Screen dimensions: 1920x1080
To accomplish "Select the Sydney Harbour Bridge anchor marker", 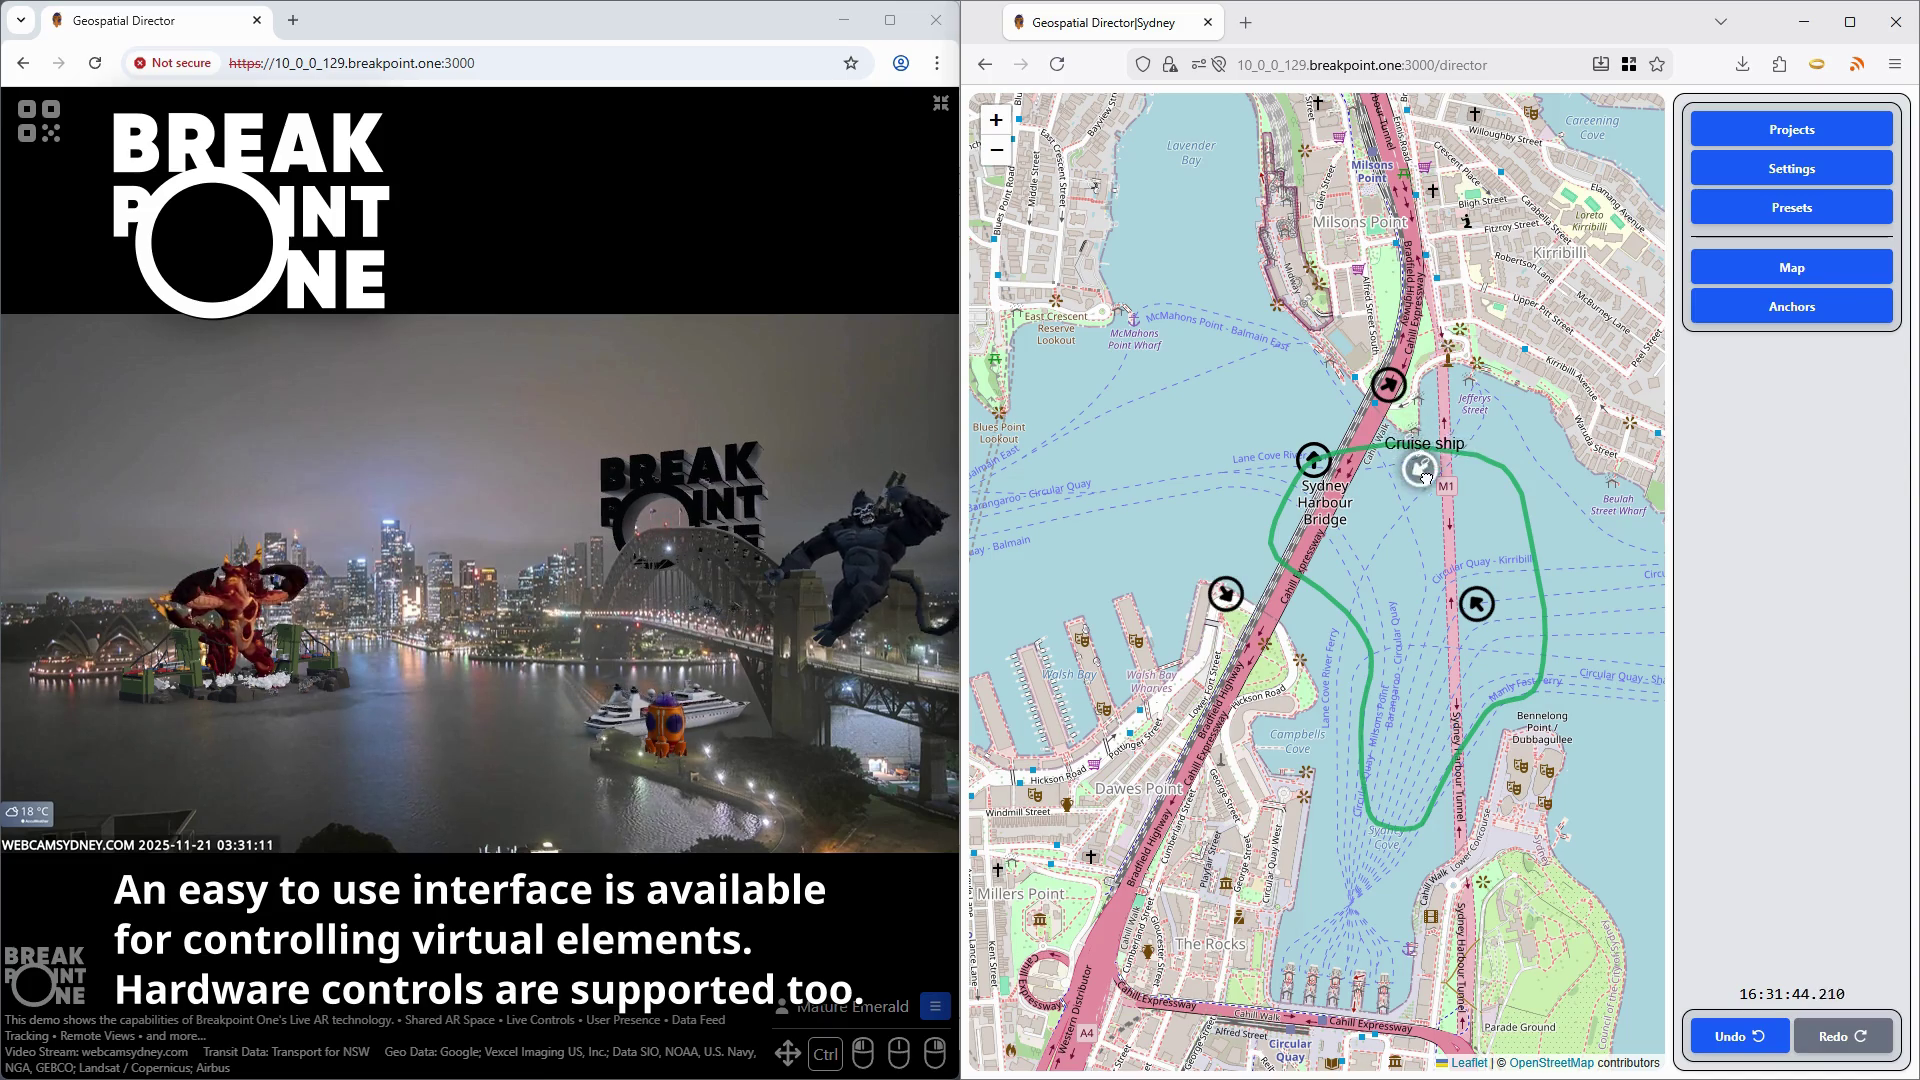I will pos(1313,460).
